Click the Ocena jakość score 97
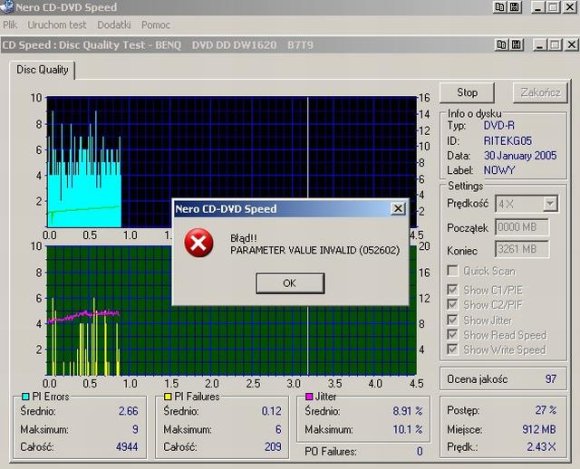580x469 pixels. pos(550,379)
